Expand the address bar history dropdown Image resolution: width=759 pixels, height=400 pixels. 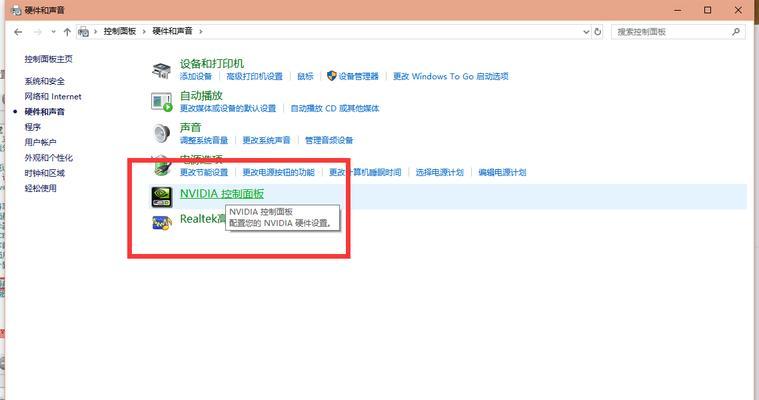[586, 32]
